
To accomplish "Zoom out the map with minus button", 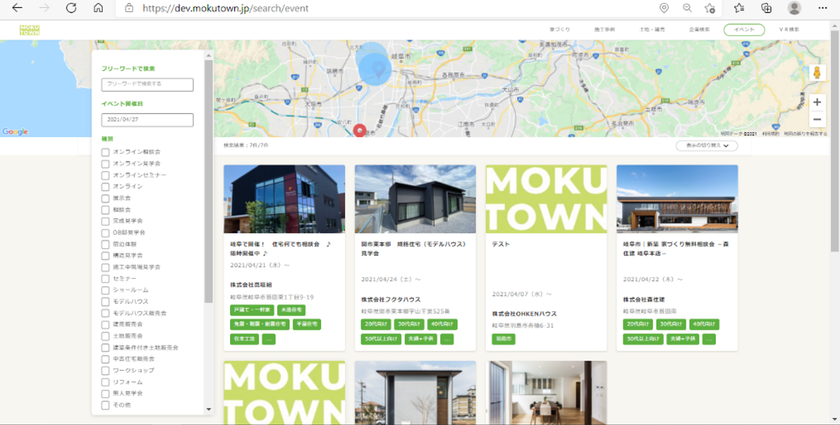I will click(x=816, y=119).
